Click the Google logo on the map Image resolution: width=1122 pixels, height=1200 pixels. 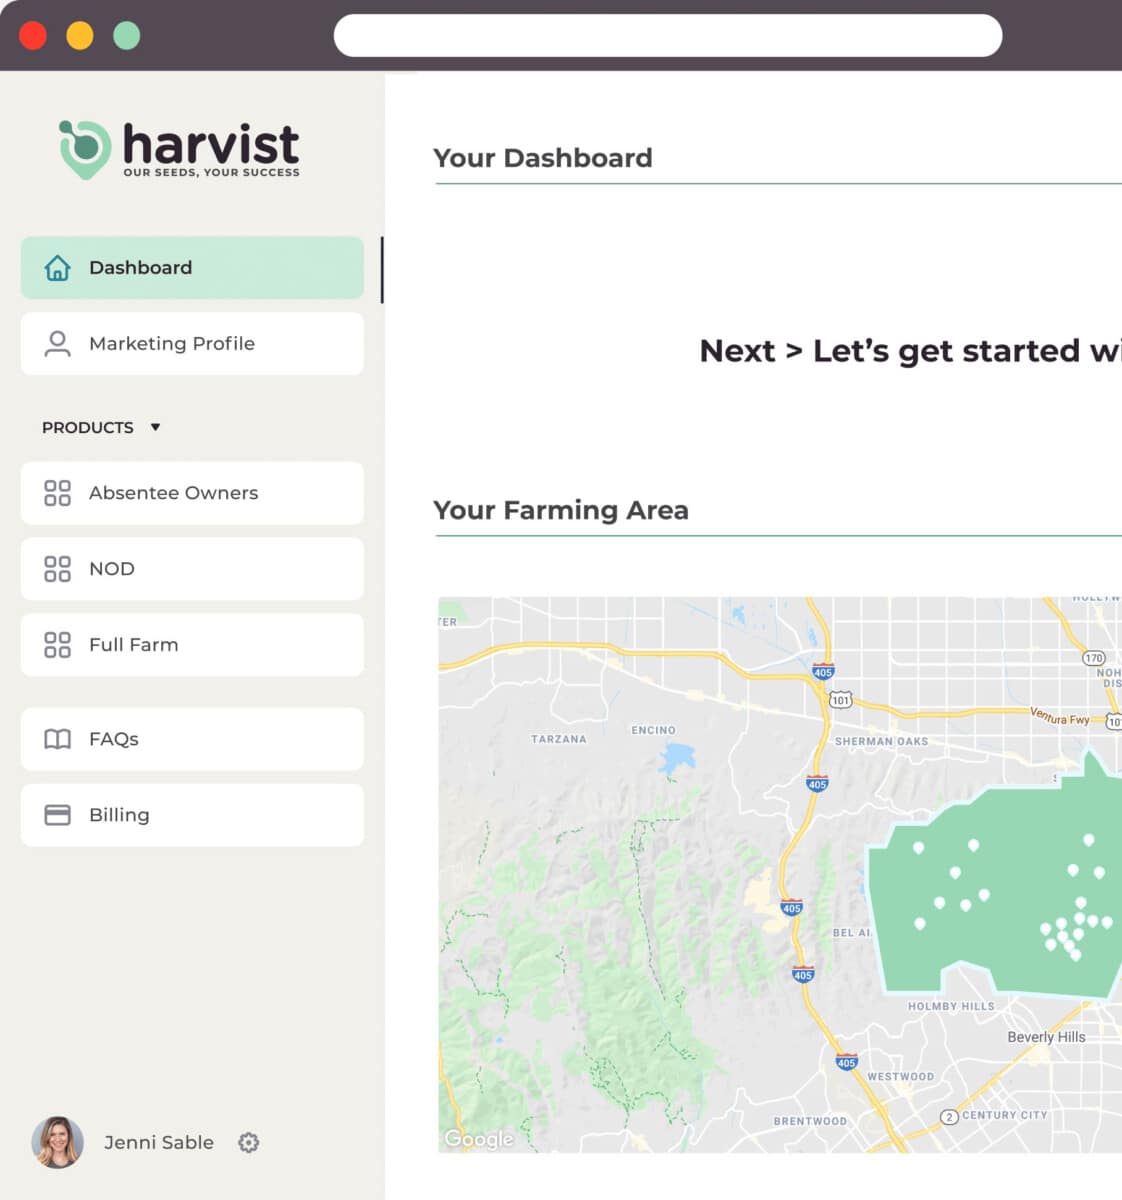tap(479, 1138)
